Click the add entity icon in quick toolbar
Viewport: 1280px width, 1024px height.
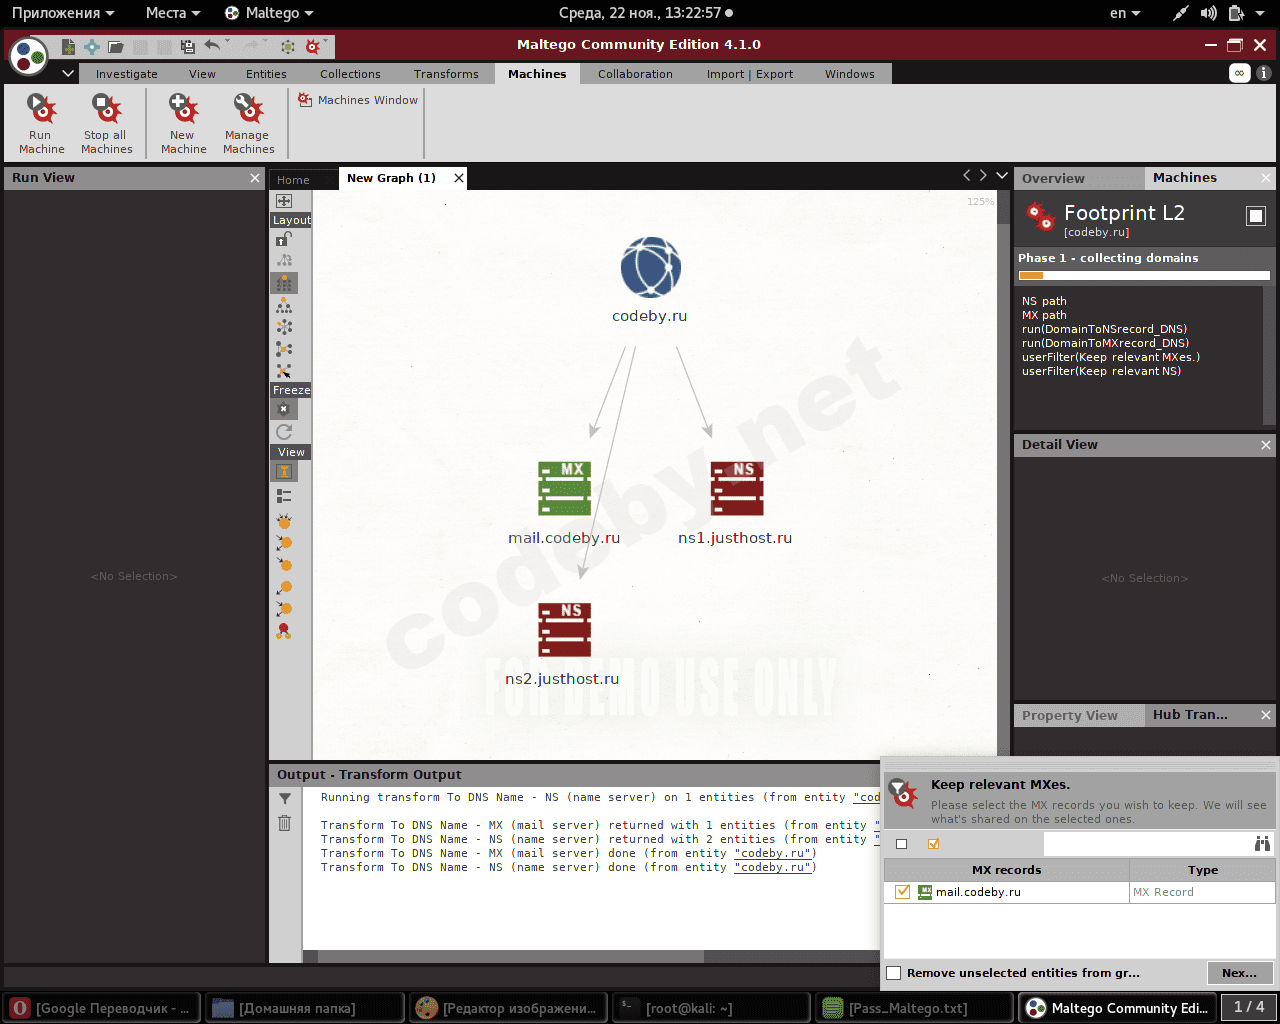[x=92, y=47]
